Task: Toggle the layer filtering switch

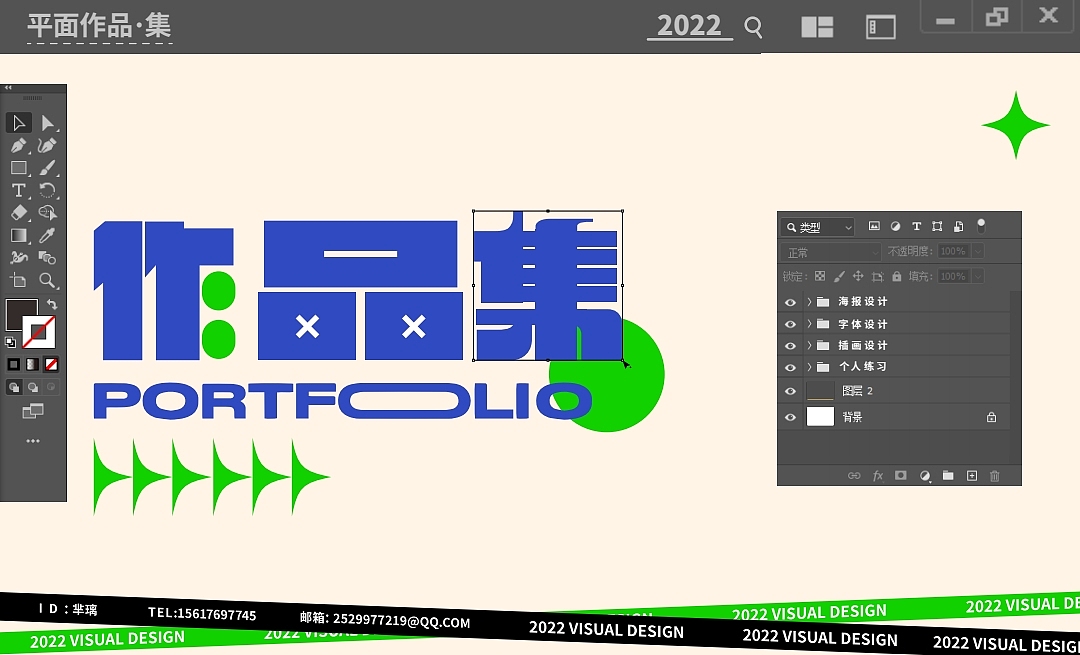Action: pyautogui.click(x=981, y=226)
